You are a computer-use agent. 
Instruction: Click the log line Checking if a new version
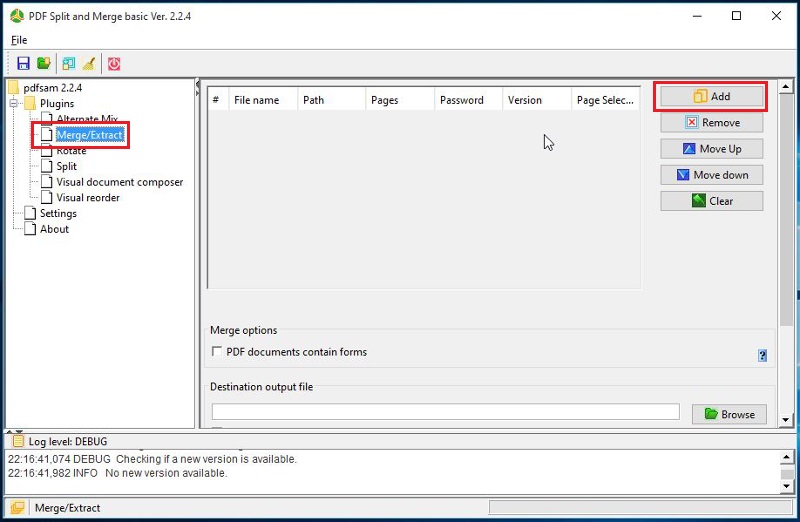[152, 459]
